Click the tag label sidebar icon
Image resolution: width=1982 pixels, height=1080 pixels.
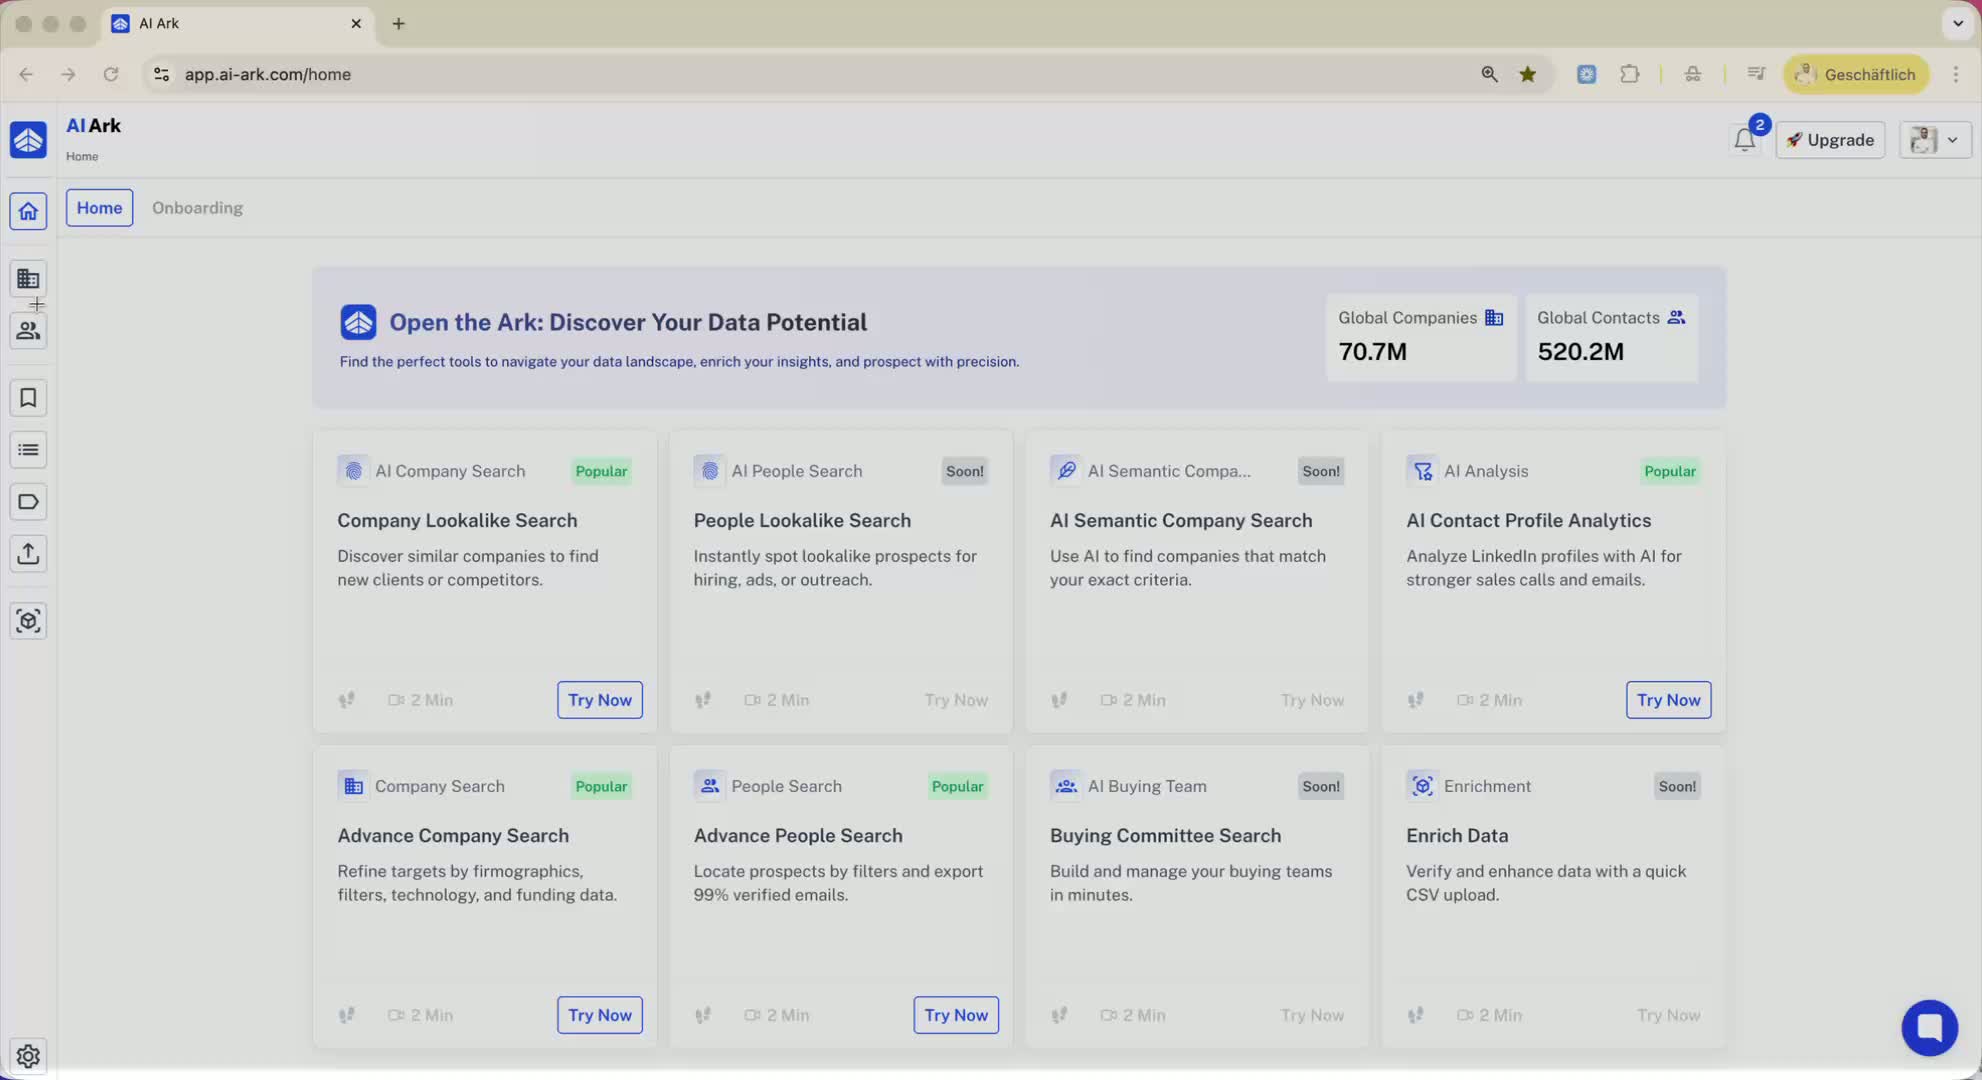click(28, 502)
